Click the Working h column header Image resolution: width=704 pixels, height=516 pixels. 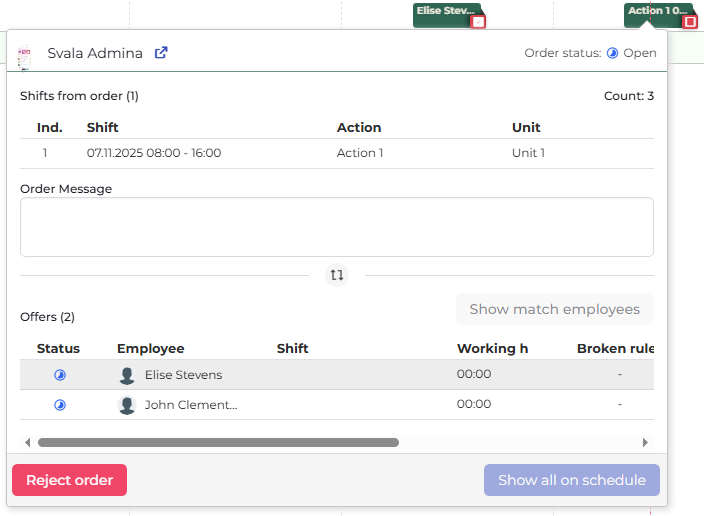pyautogui.click(x=492, y=349)
